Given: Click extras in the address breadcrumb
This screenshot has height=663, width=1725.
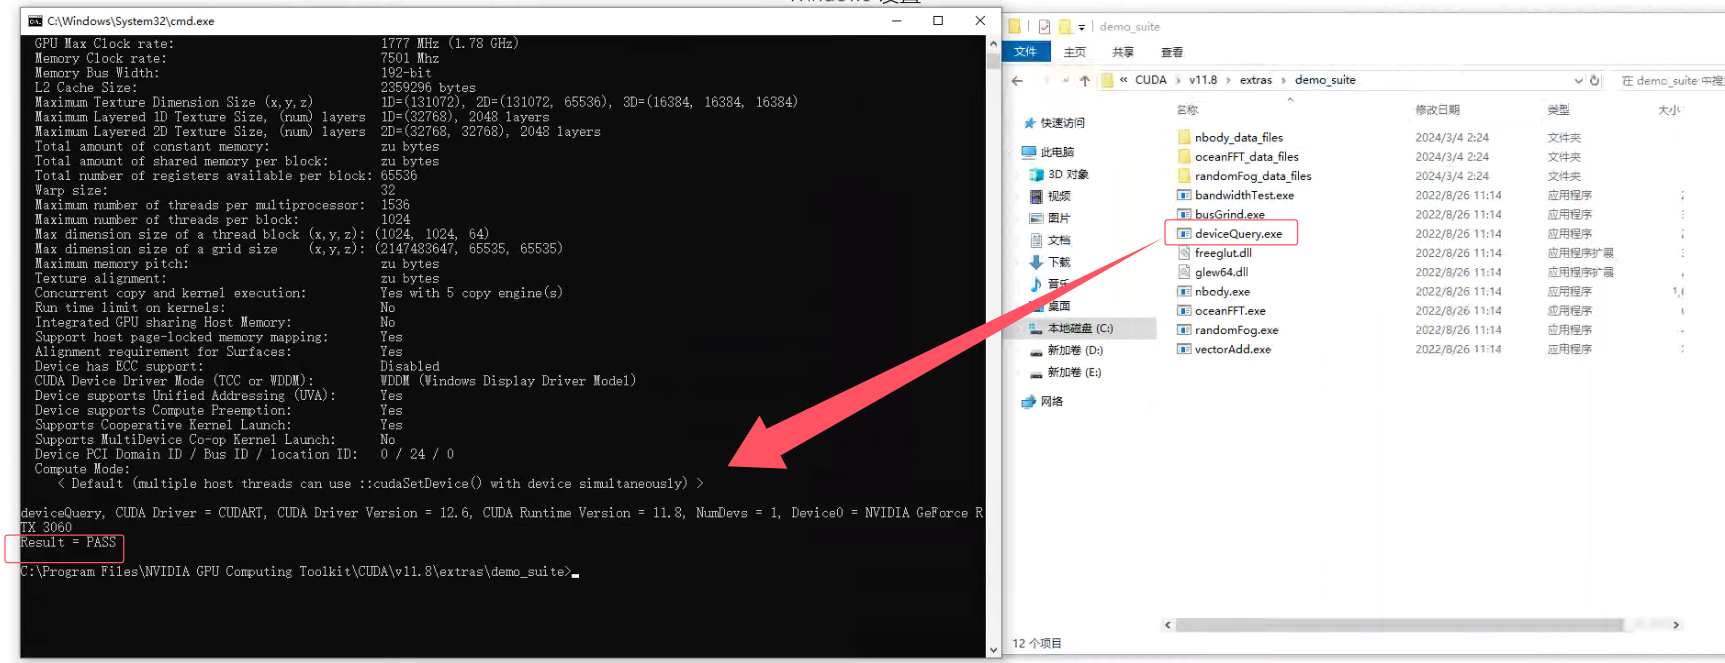Looking at the screenshot, I should (x=1256, y=80).
